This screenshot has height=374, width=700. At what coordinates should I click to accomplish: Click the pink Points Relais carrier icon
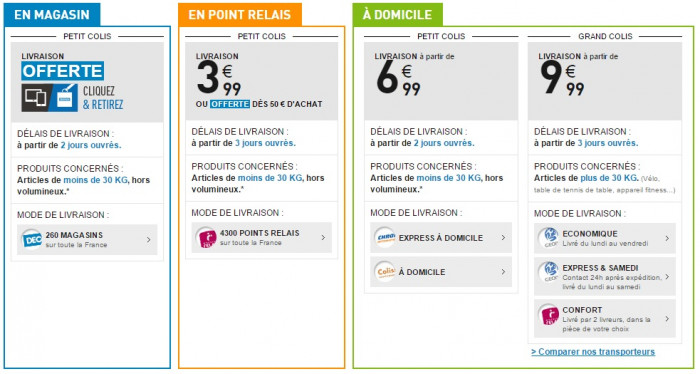206,237
